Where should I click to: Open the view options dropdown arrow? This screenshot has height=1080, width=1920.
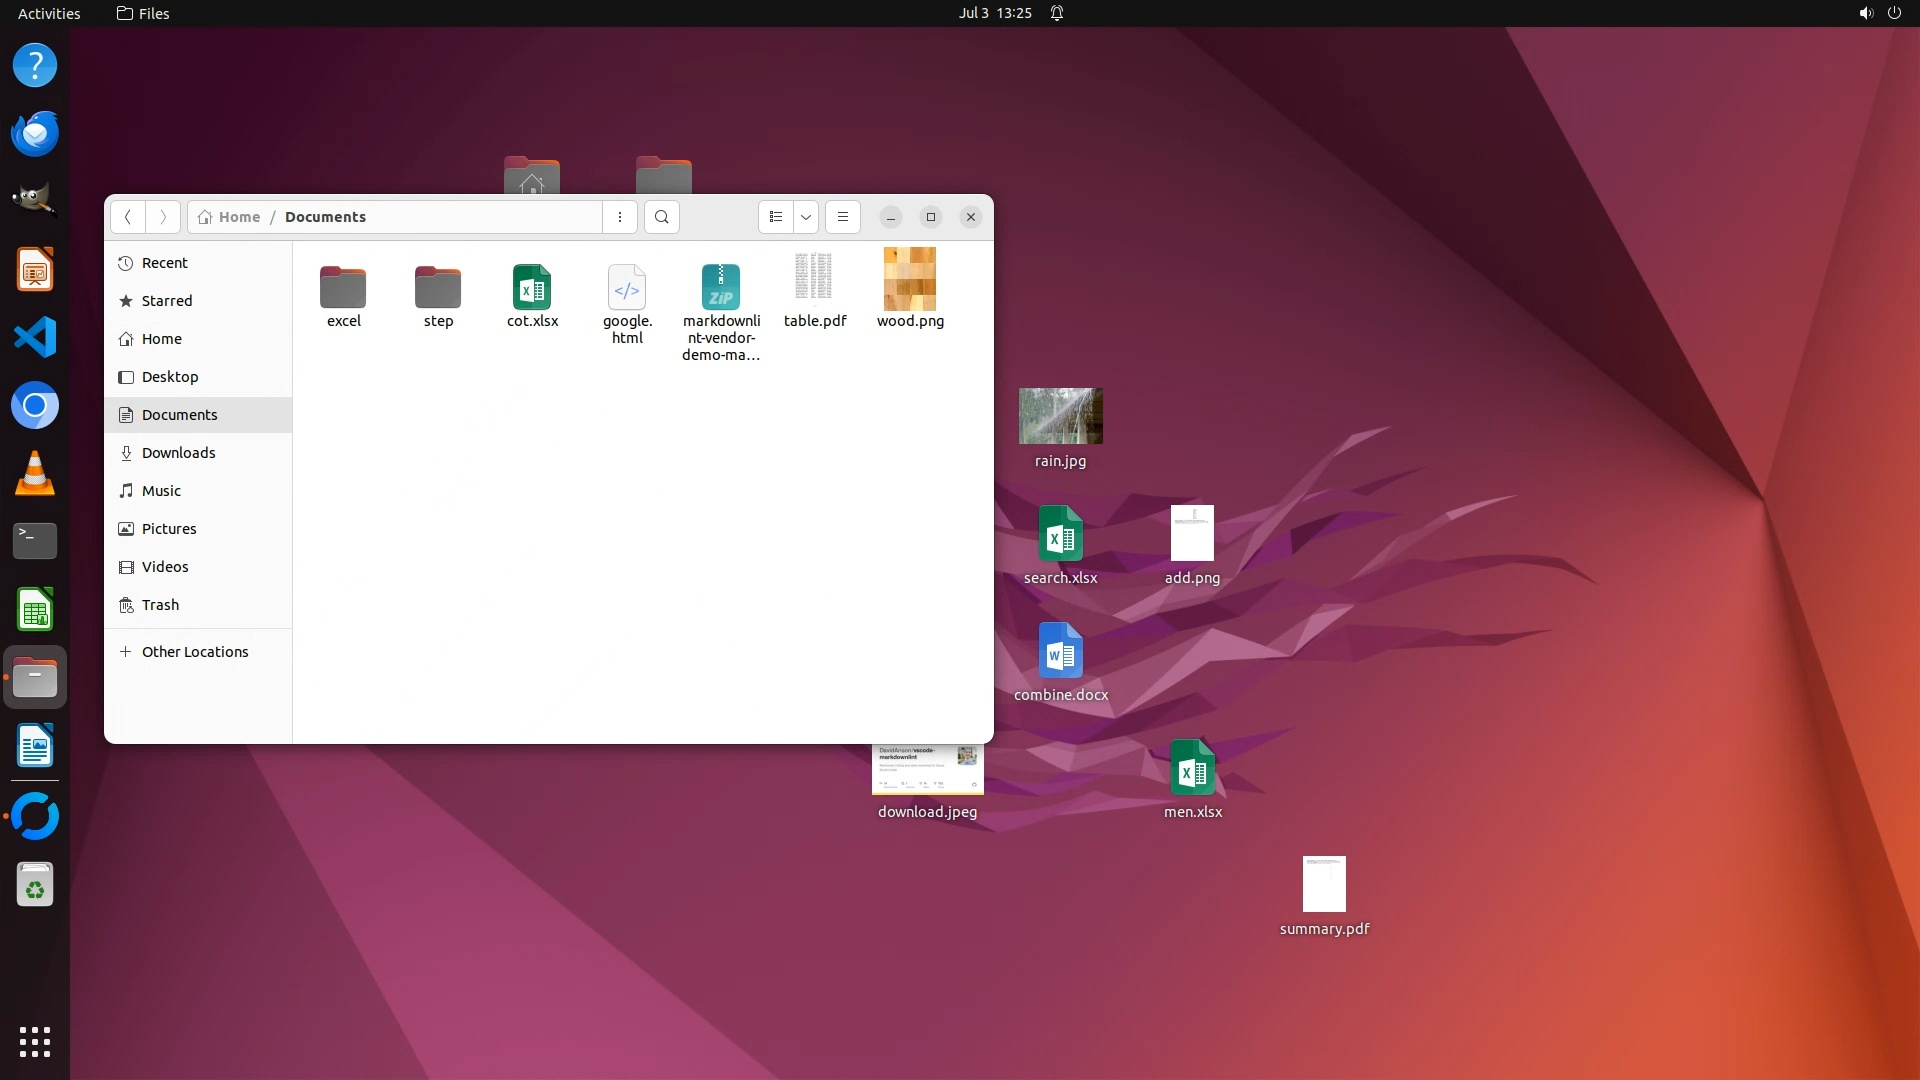806,217
